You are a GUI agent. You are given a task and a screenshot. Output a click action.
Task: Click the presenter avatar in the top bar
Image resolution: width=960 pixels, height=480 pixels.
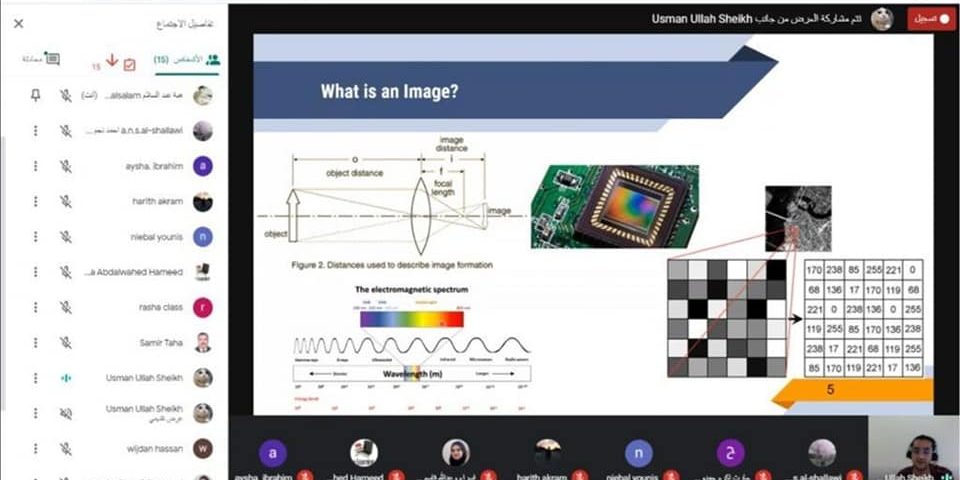(x=881, y=19)
